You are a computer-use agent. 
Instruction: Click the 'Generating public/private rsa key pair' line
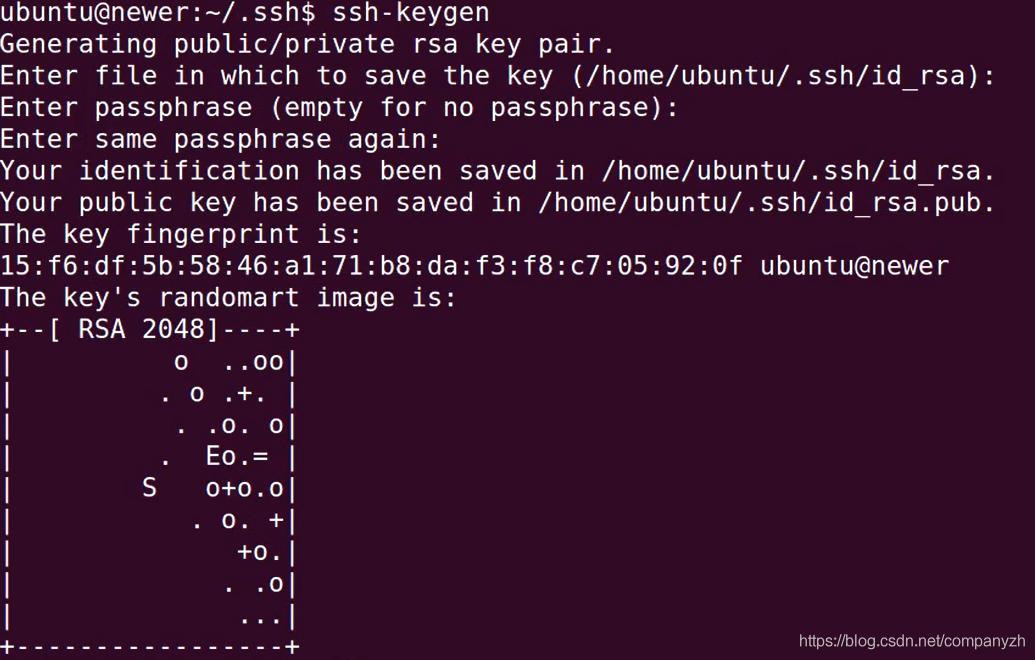(307, 45)
